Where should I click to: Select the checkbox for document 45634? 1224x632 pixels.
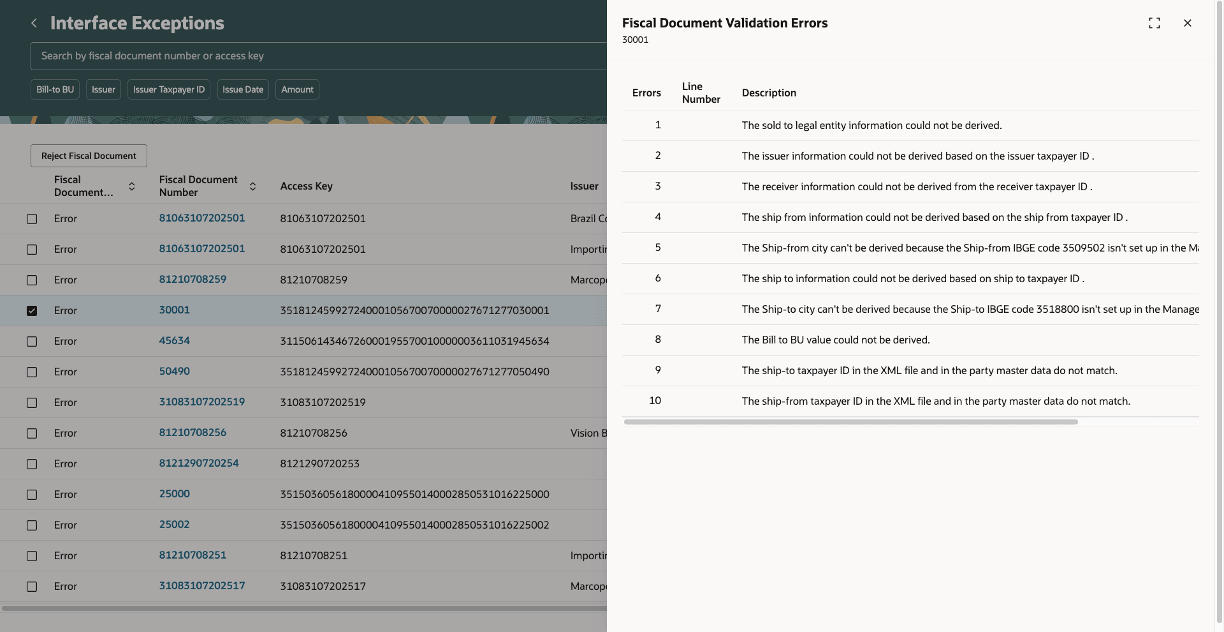point(32,341)
